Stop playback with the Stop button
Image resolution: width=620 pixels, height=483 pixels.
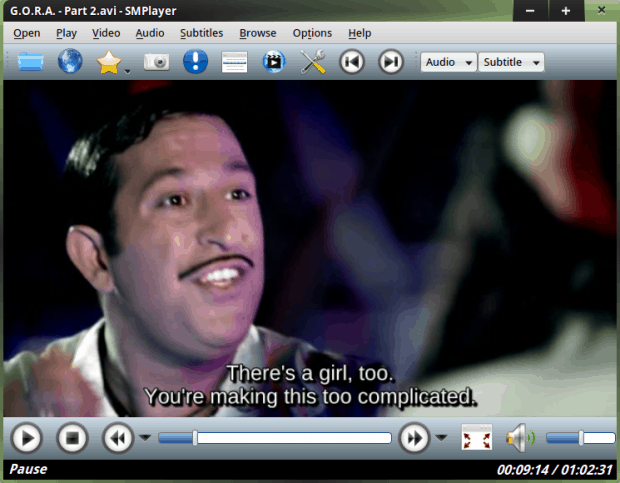coord(71,438)
